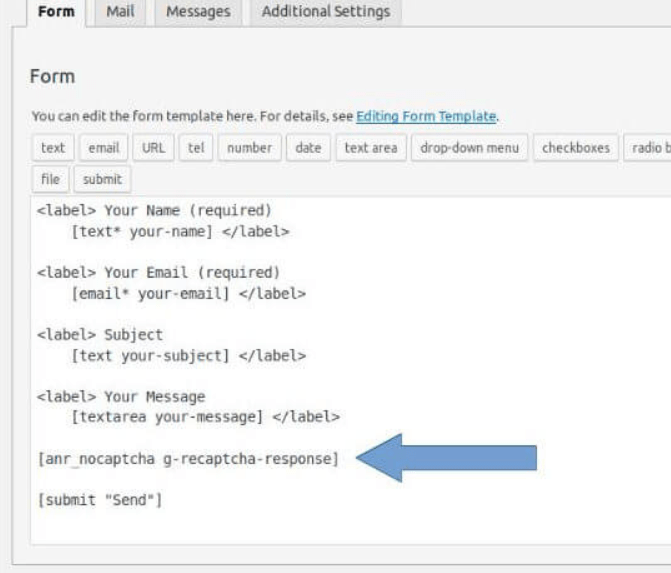The width and height of the screenshot is (671, 573).
Task: Insert an email tag
Action: pyautogui.click(x=104, y=148)
